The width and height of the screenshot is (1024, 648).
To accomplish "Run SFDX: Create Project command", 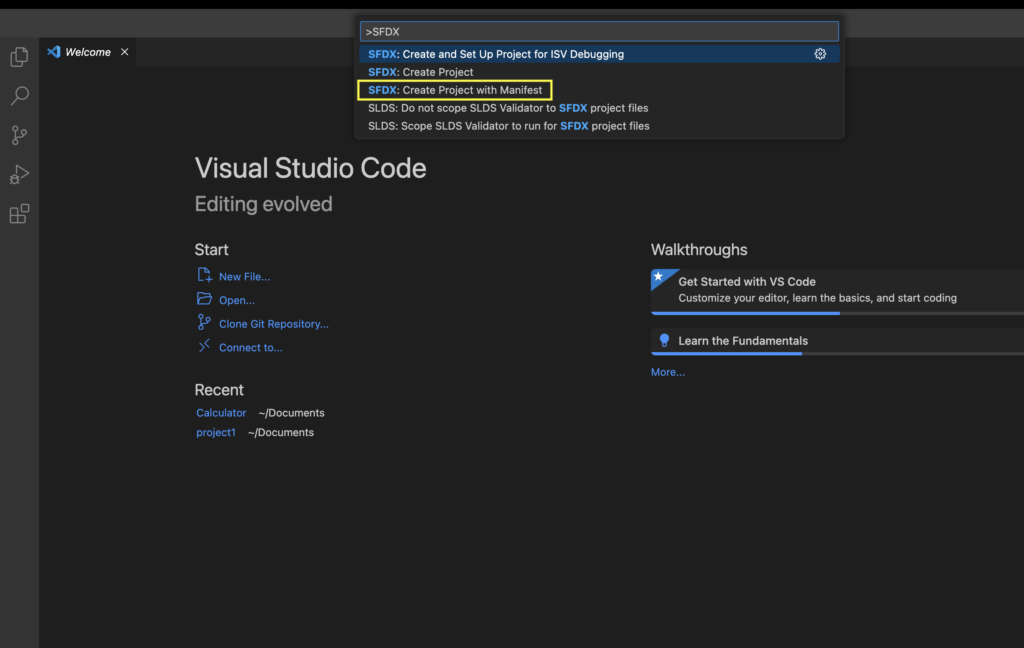I will 599,72.
